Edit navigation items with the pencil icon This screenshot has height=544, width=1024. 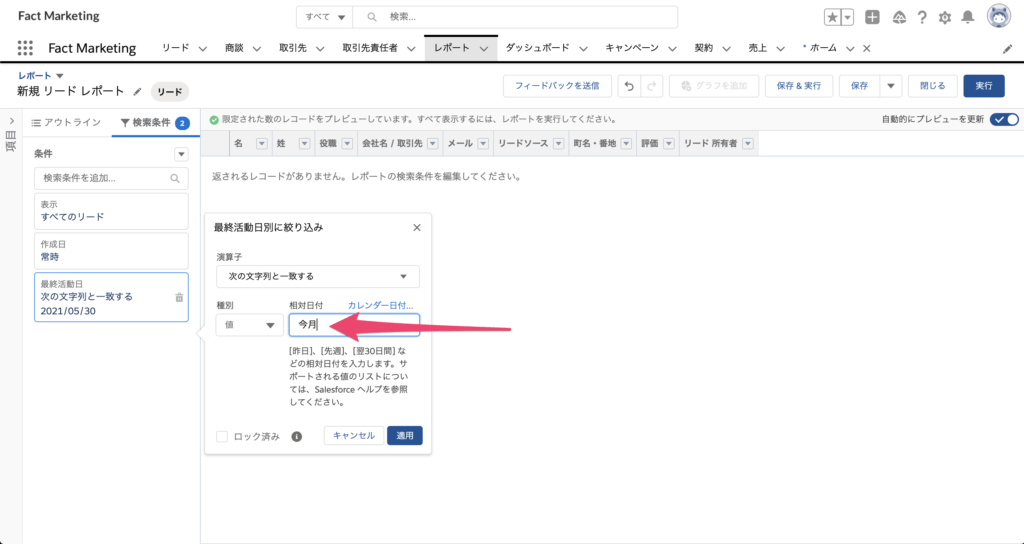1007,49
